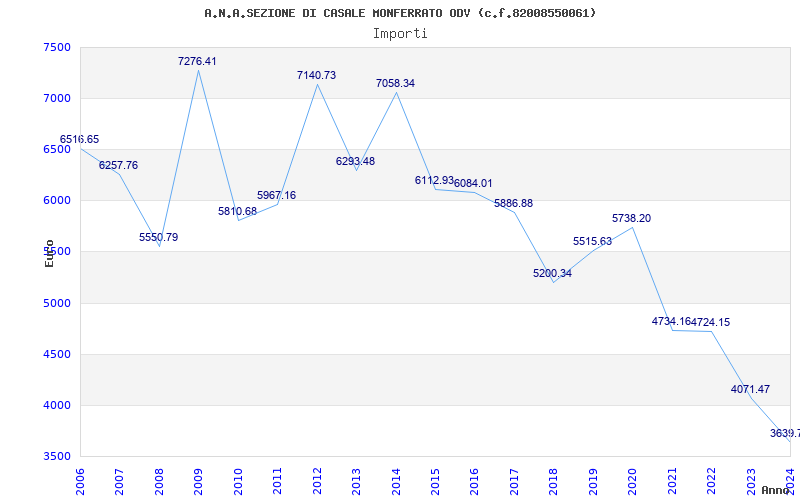
Task: Select peak value 7276.41
Action: [x=197, y=61]
